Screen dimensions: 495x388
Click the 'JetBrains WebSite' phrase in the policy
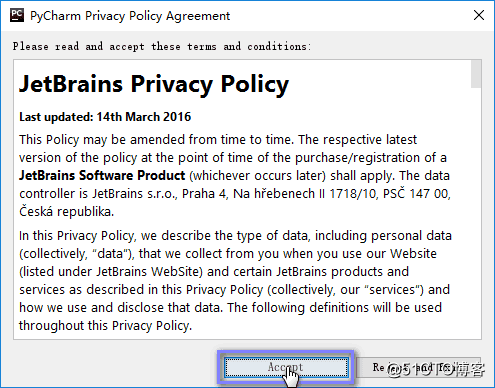click(148, 272)
